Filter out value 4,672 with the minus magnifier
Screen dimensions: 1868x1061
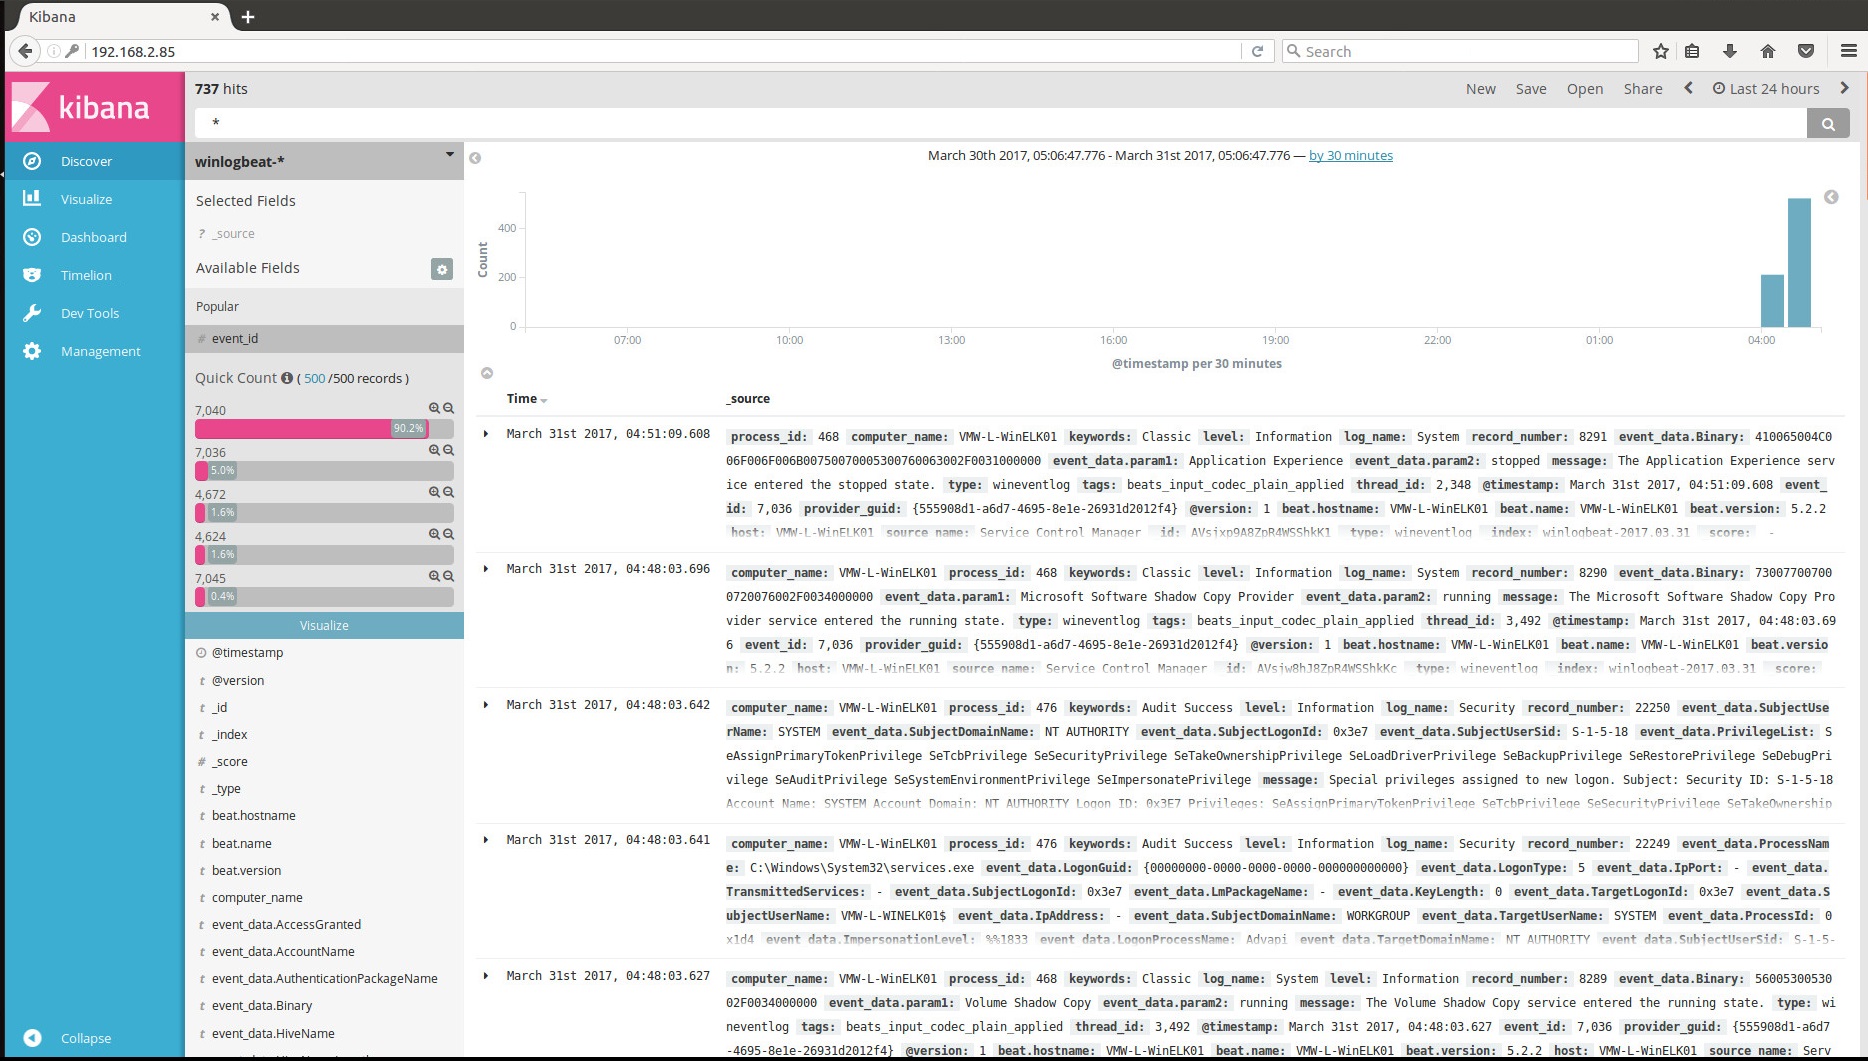tap(449, 492)
